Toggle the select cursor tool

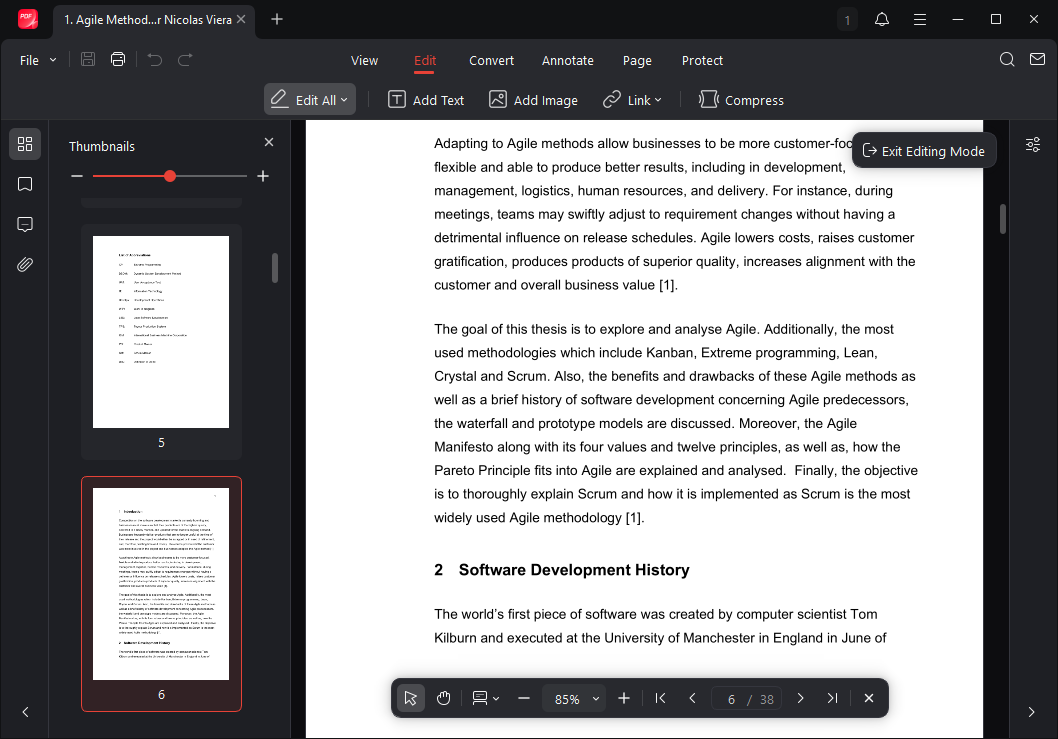coord(410,698)
